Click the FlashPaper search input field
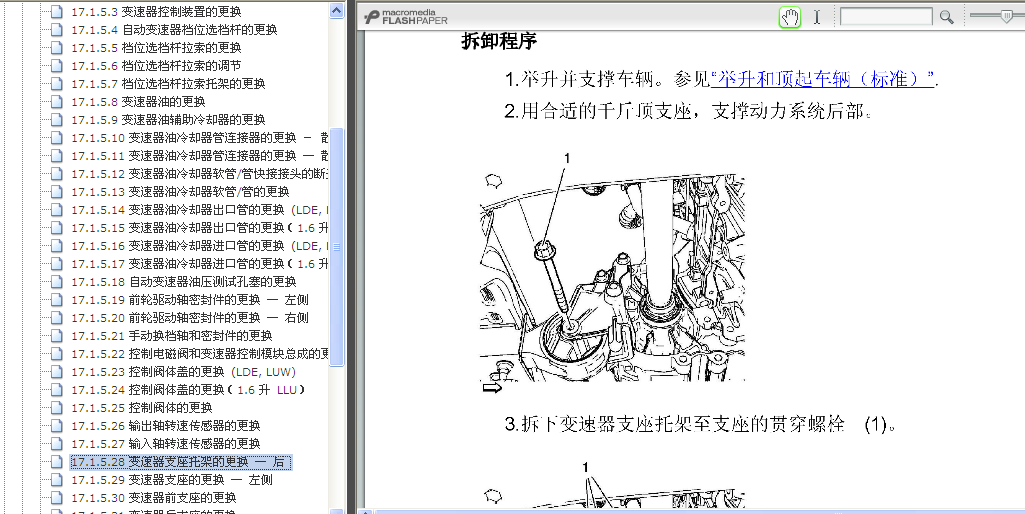Image resolution: width=1025 pixels, height=514 pixels. pyautogui.click(x=886, y=17)
